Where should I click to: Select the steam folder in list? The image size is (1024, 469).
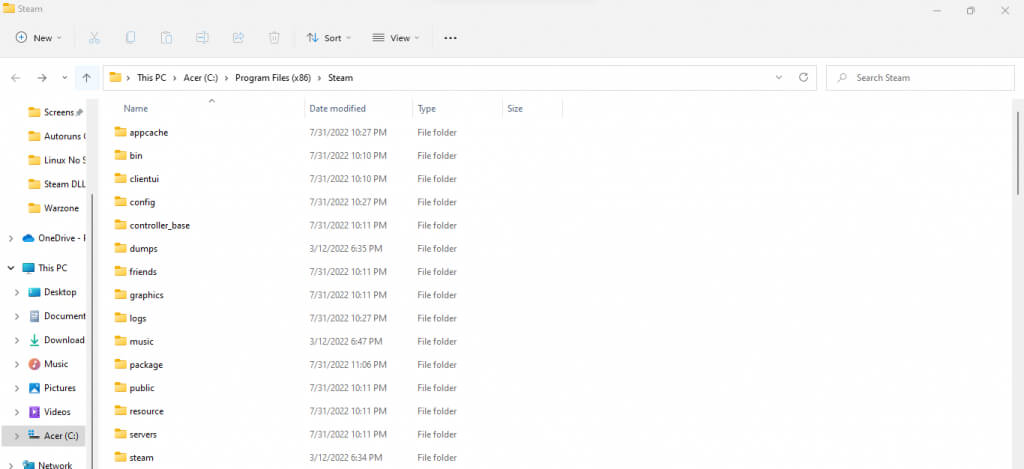(141, 458)
